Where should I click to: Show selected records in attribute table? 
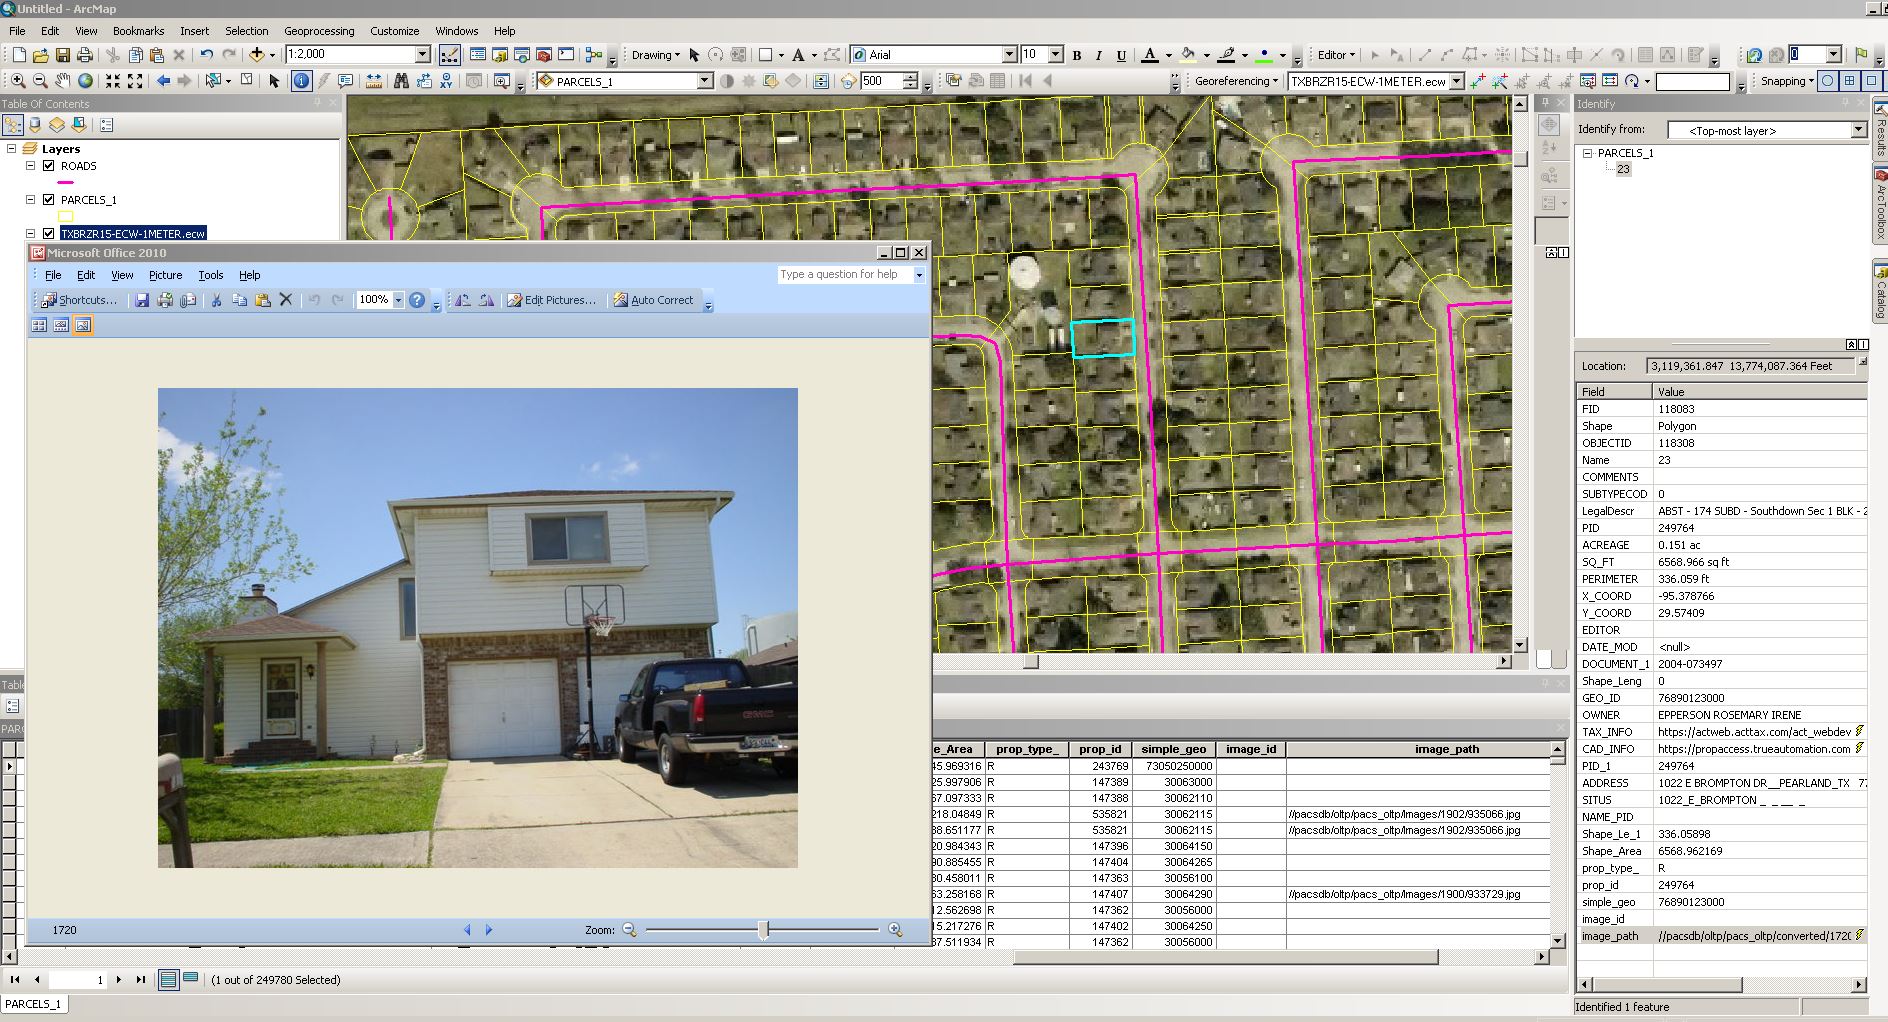click(x=191, y=979)
